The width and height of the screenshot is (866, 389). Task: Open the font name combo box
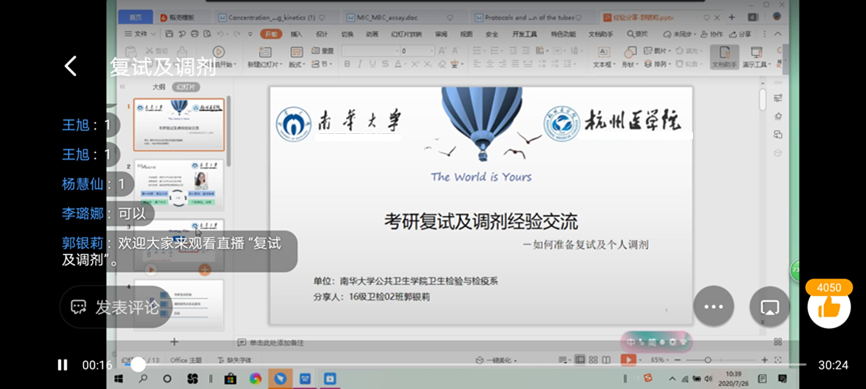[x=370, y=51]
